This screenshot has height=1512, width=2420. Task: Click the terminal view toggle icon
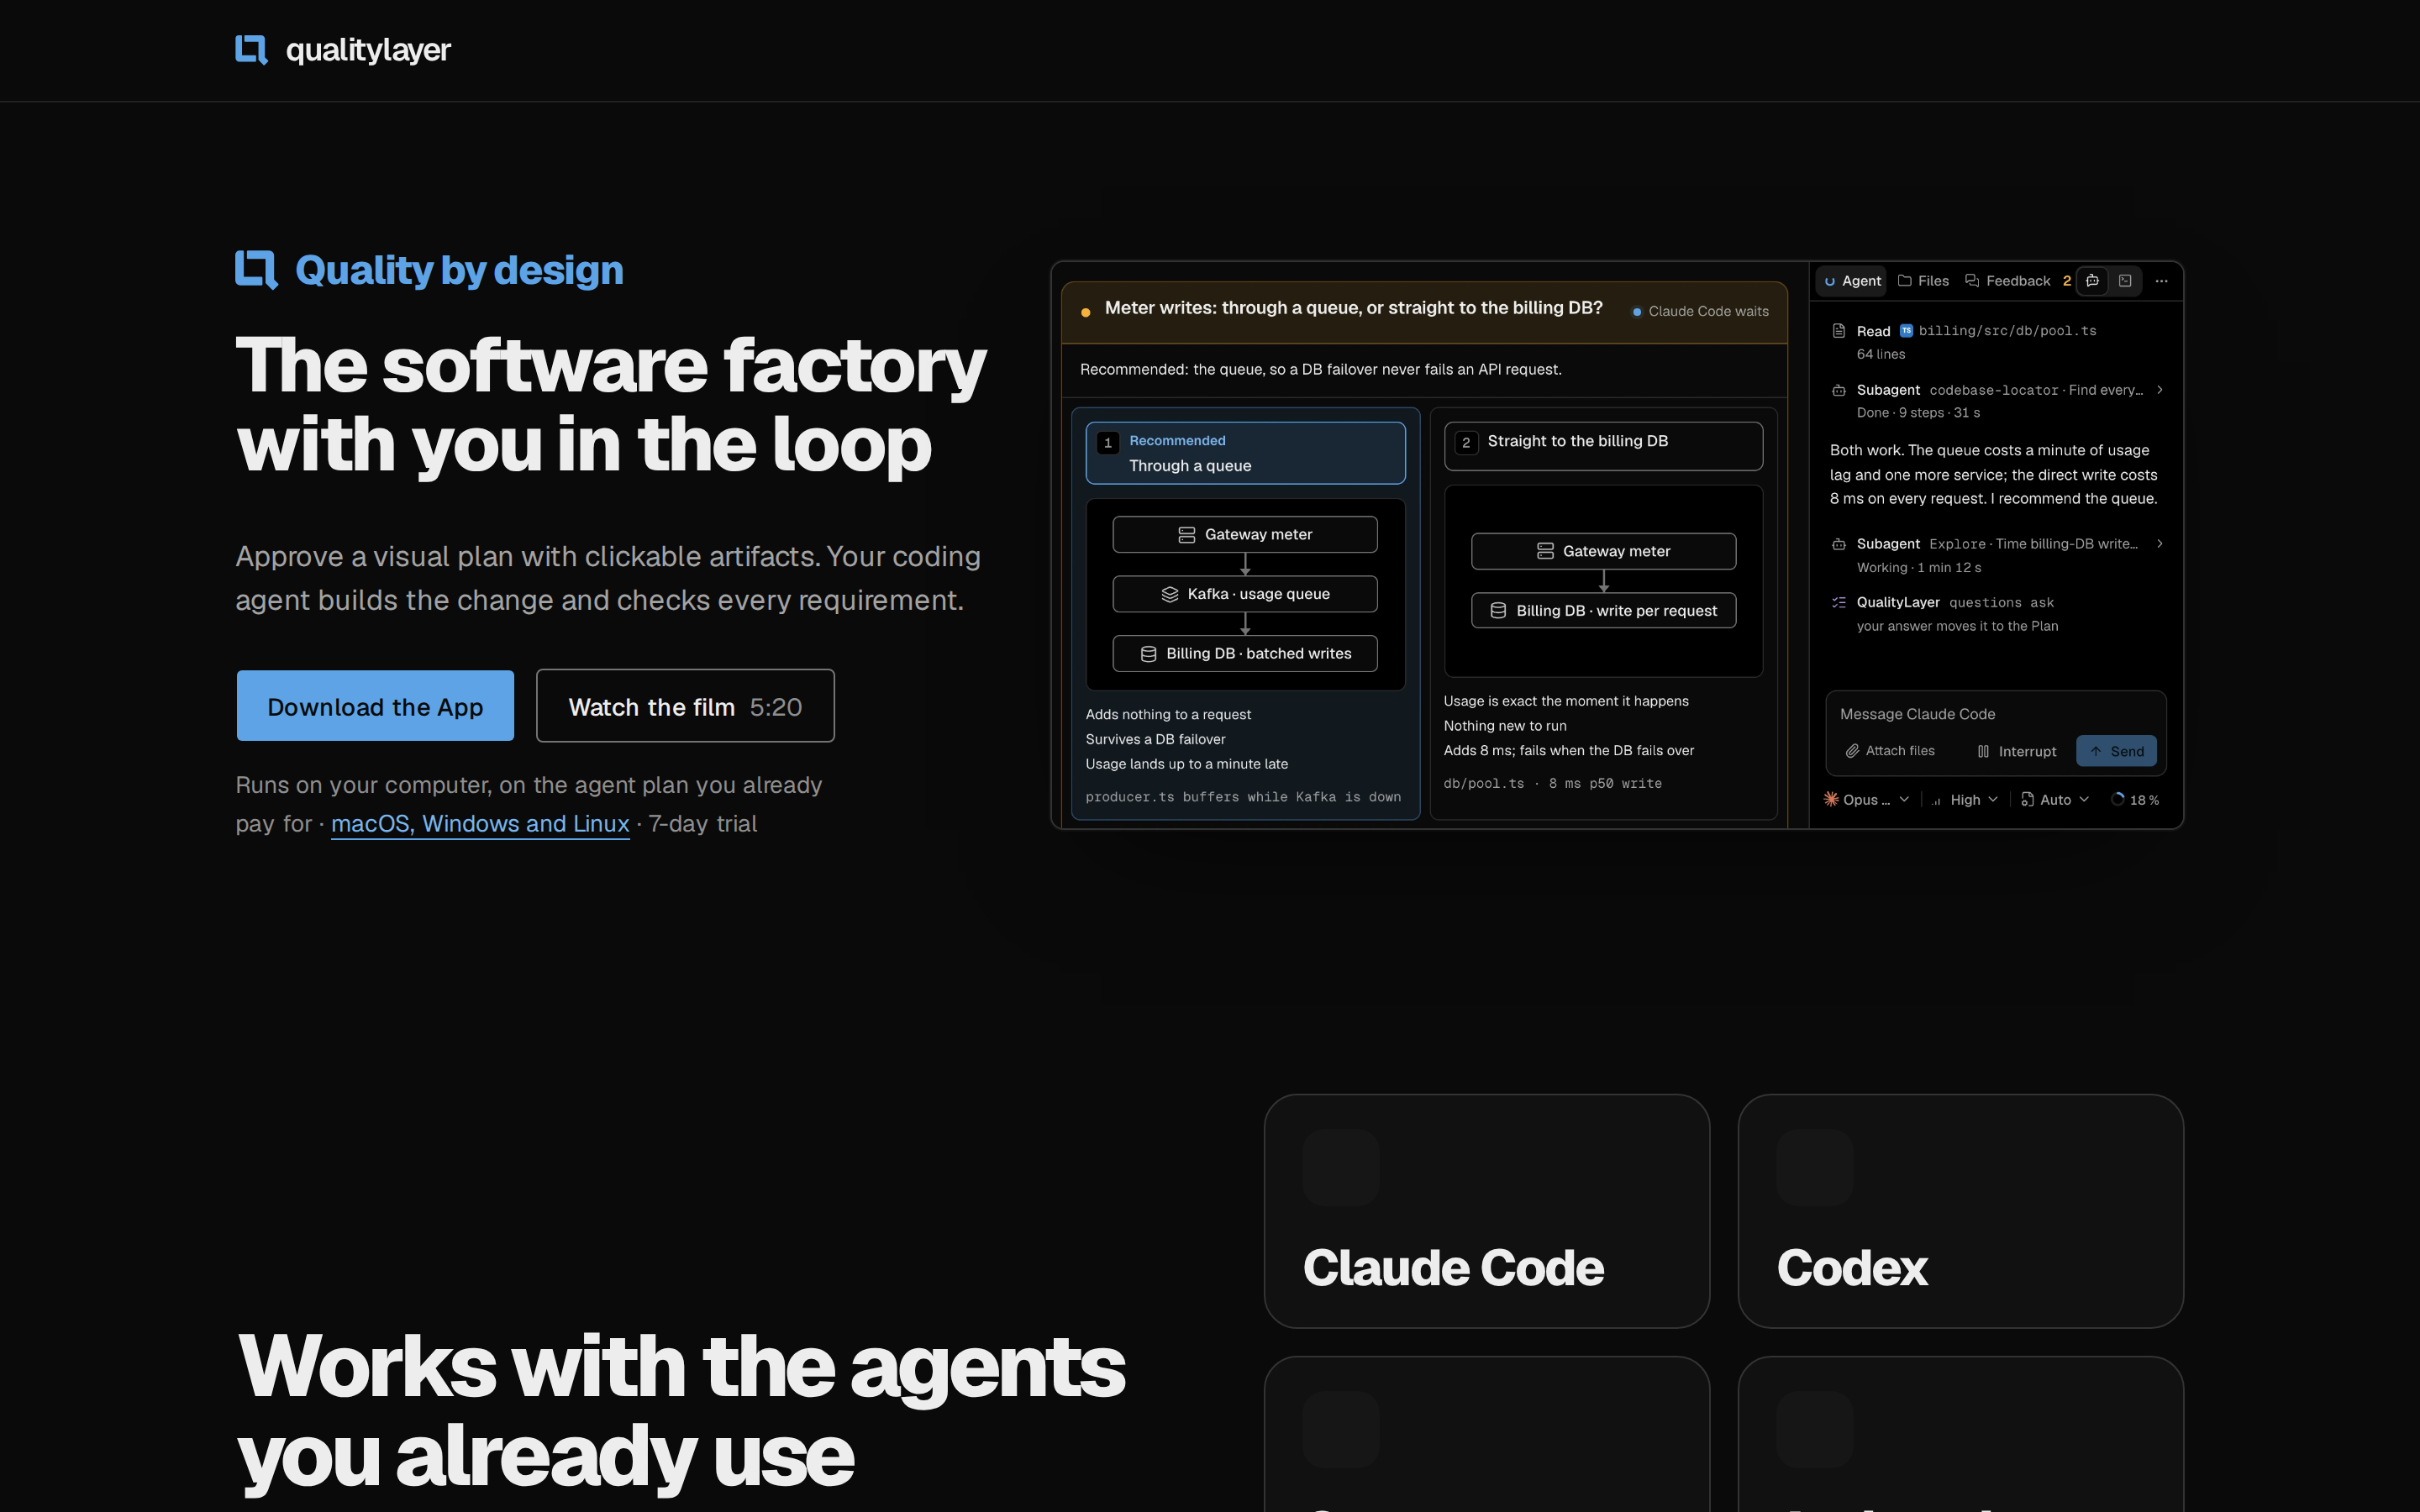click(x=2125, y=281)
